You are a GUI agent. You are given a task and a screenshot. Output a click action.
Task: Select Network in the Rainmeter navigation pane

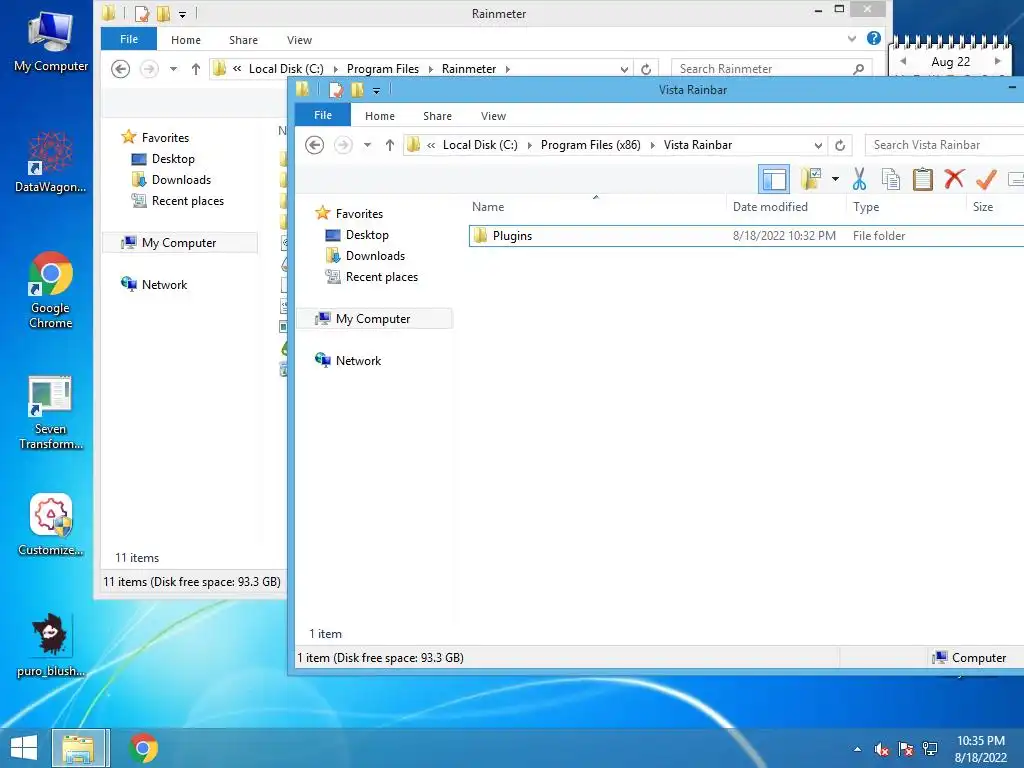click(x=164, y=285)
